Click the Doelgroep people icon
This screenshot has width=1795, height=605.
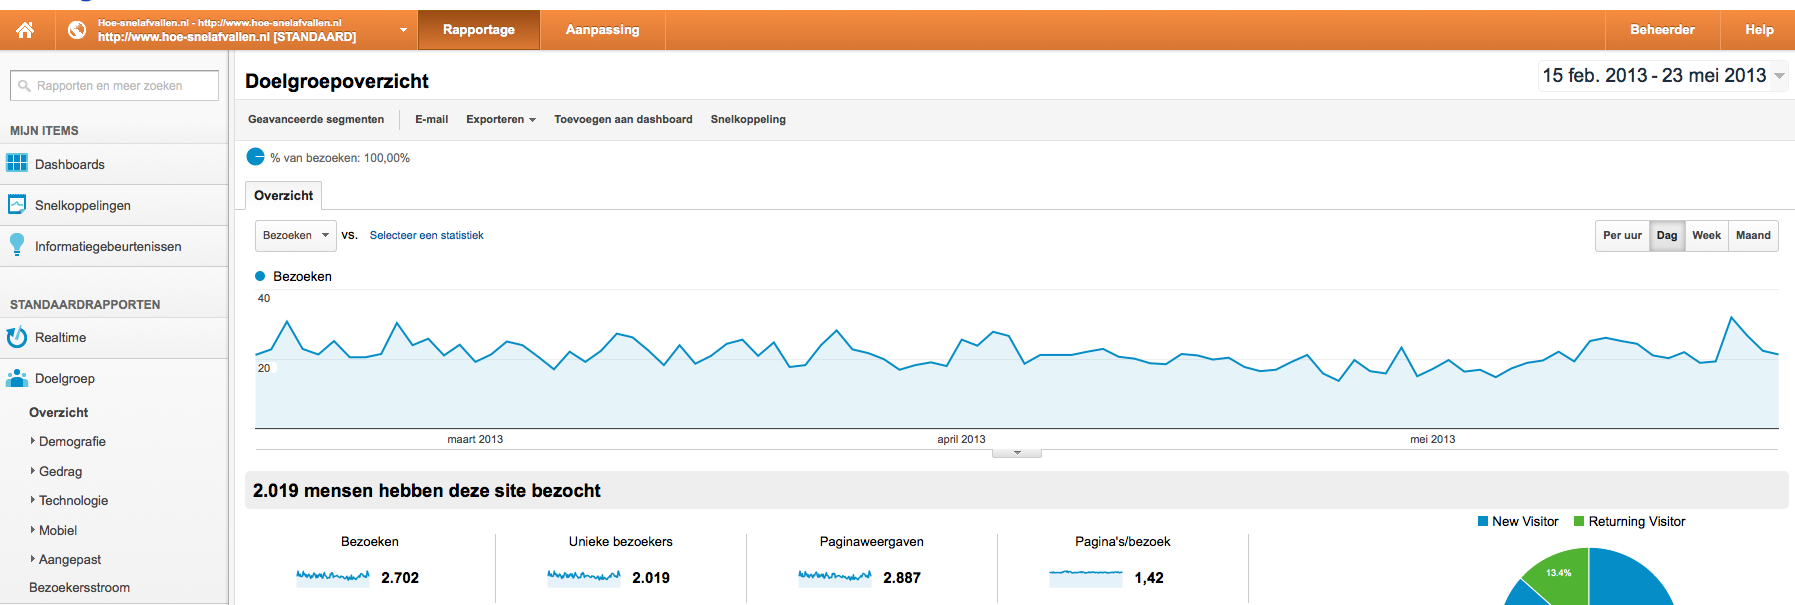coord(17,378)
